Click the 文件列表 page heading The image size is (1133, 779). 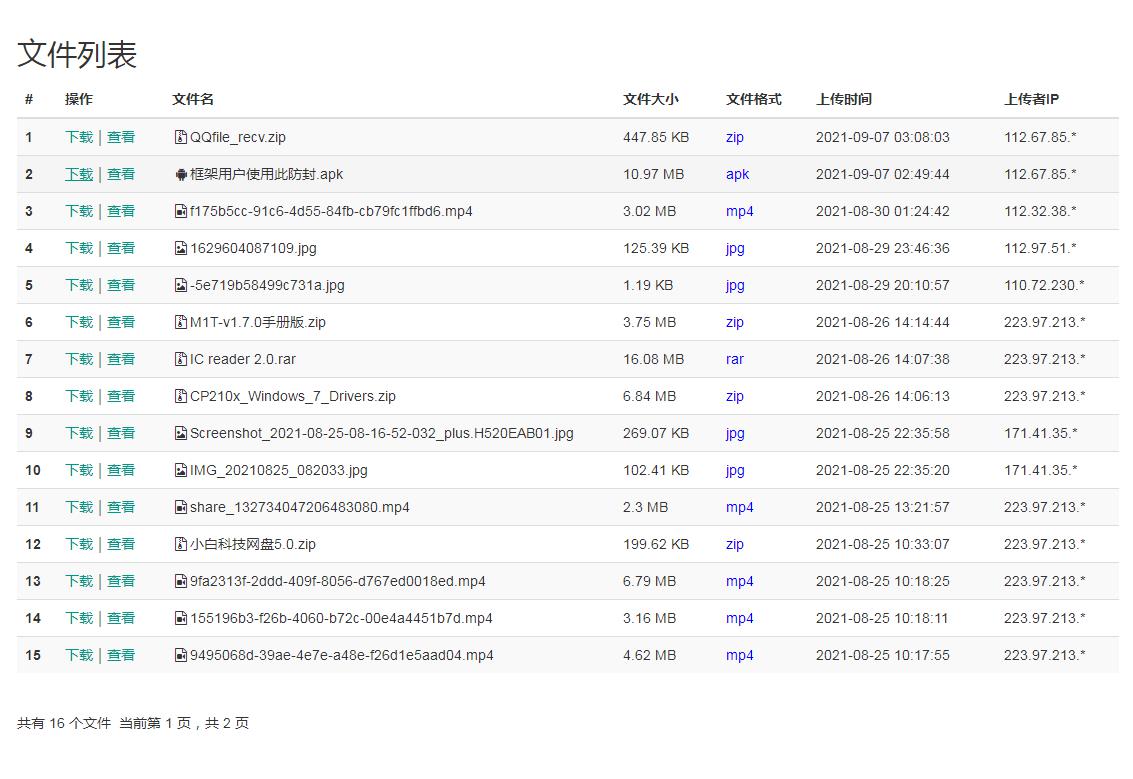click(x=77, y=54)
